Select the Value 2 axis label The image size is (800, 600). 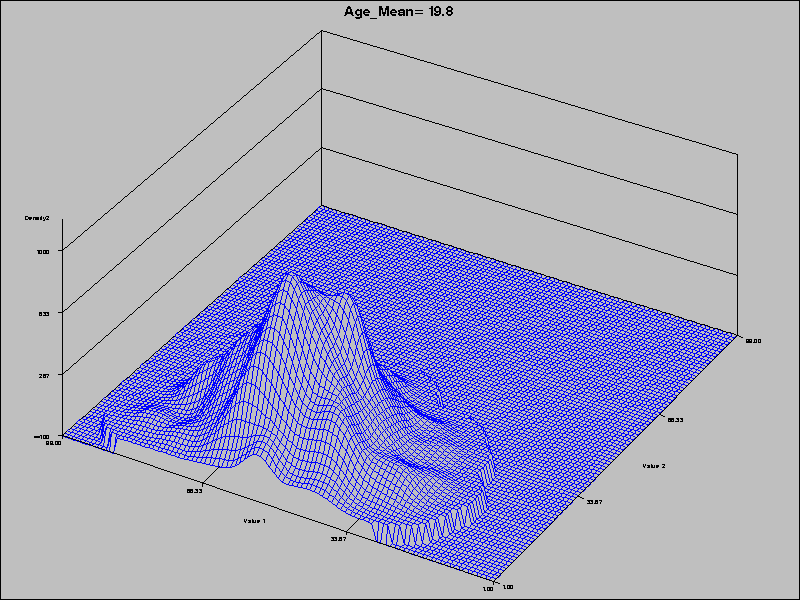click(x=655, y=466)
